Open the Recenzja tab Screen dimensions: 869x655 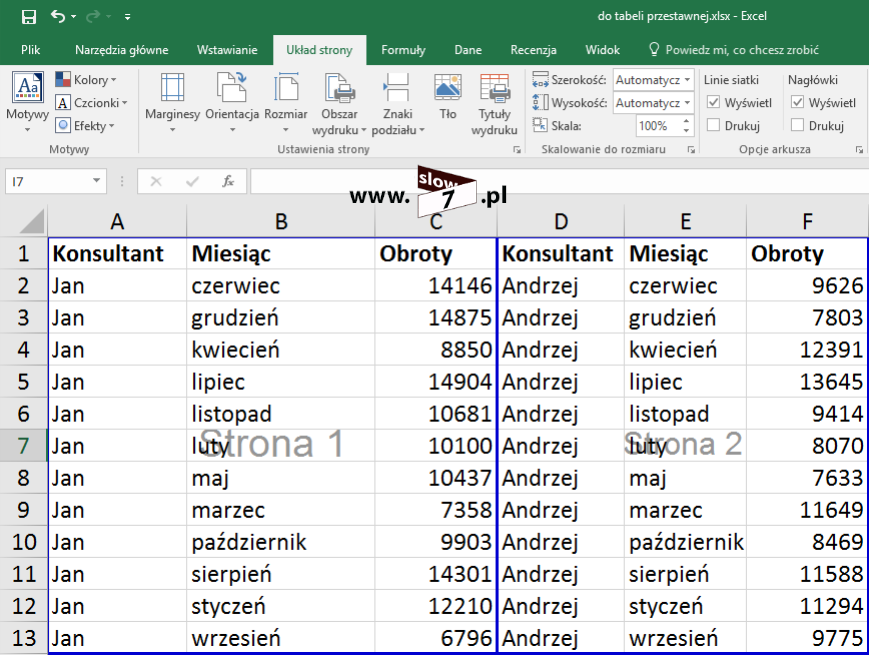point(533,50)
